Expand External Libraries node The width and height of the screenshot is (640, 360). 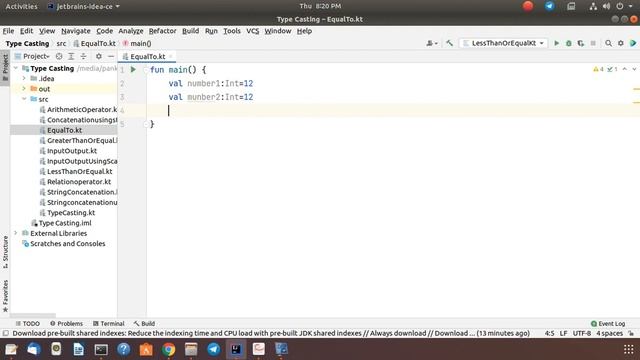click(x=16, y=233)
